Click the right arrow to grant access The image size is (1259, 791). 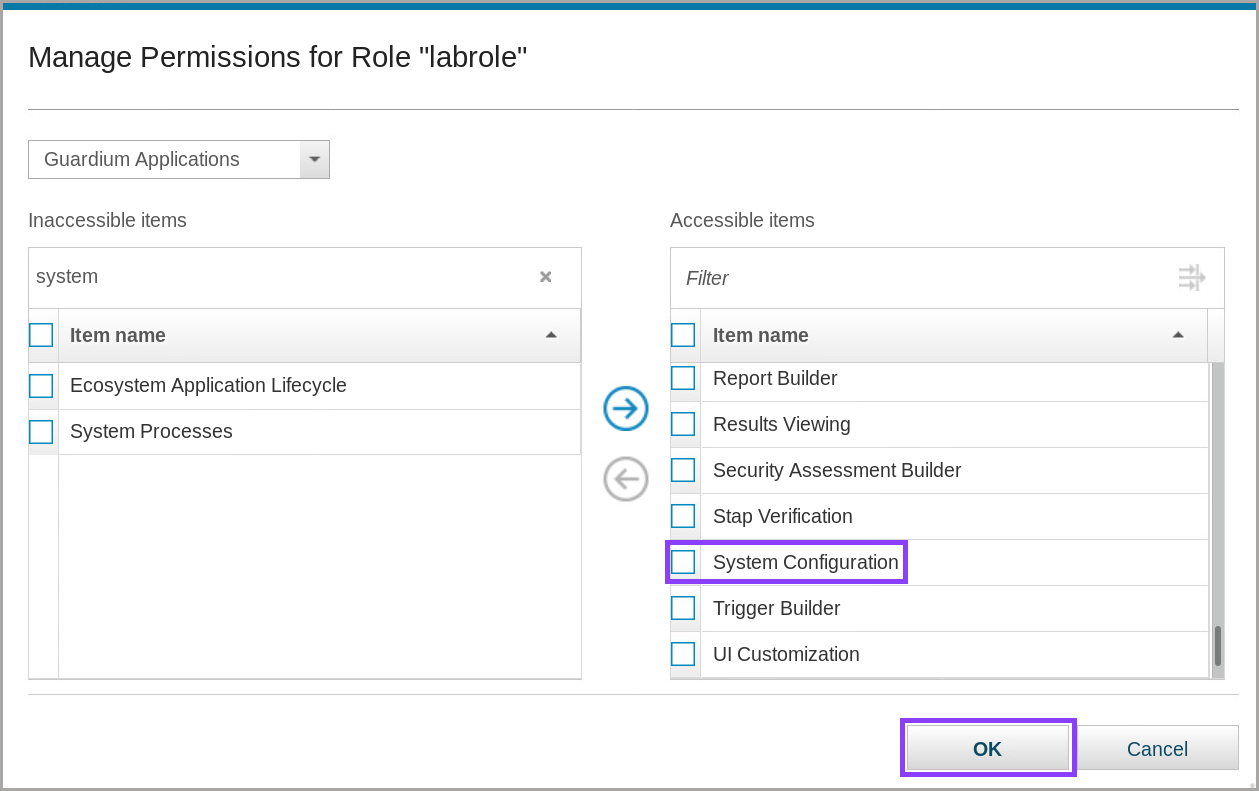click(x=626, y=409)
